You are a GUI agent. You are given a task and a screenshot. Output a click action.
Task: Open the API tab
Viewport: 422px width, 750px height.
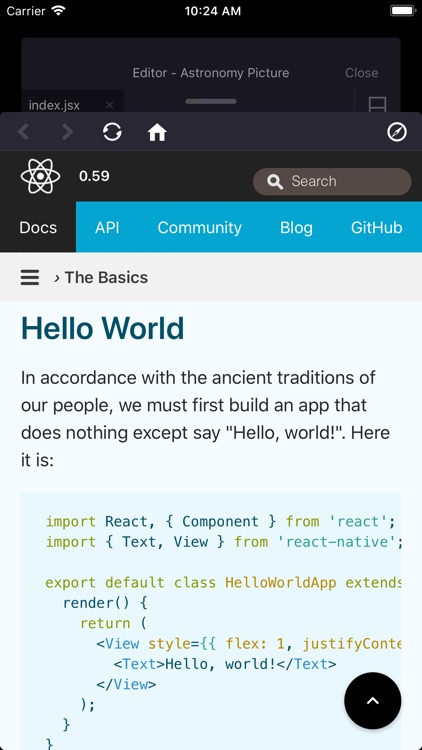pyautogui.click(x=107, y=227)
